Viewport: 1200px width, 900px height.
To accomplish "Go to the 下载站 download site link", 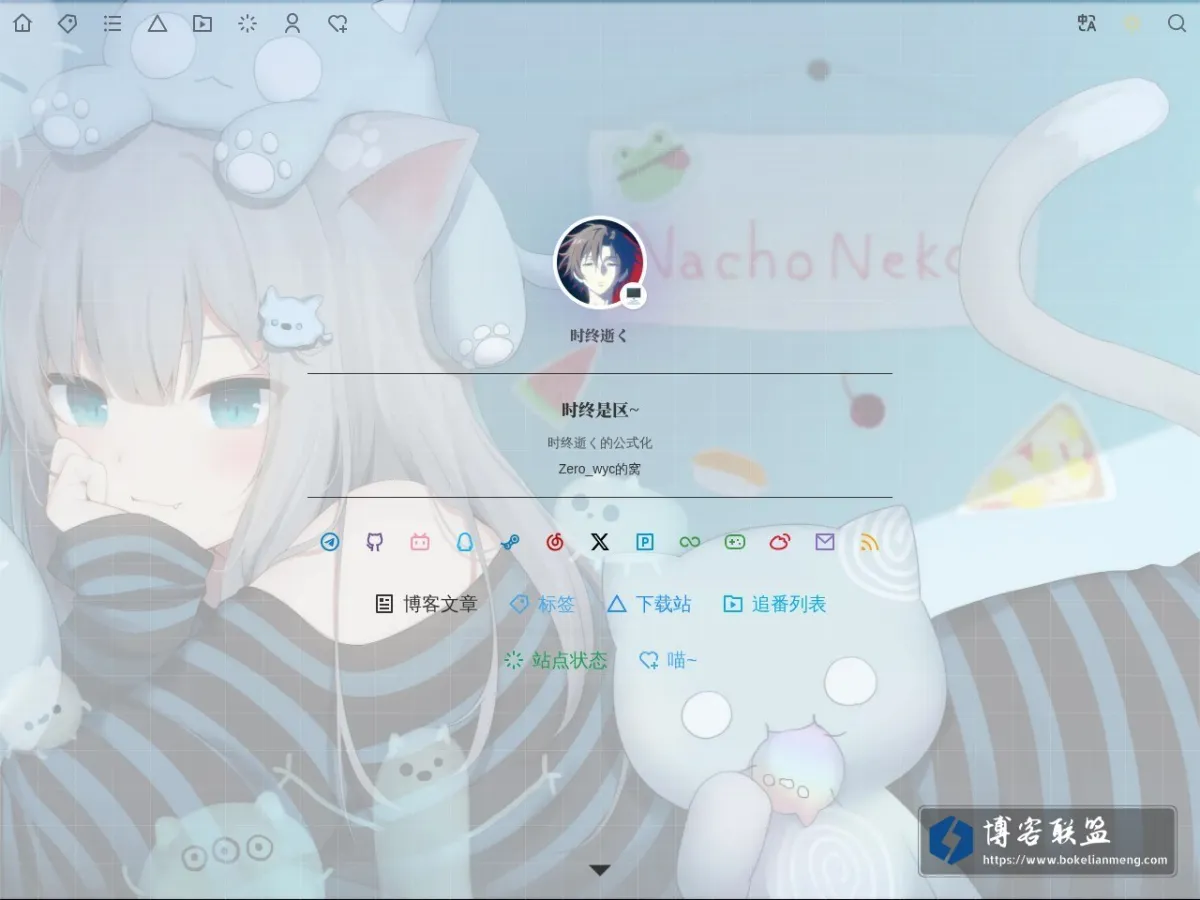I will (x=649, y=604).
